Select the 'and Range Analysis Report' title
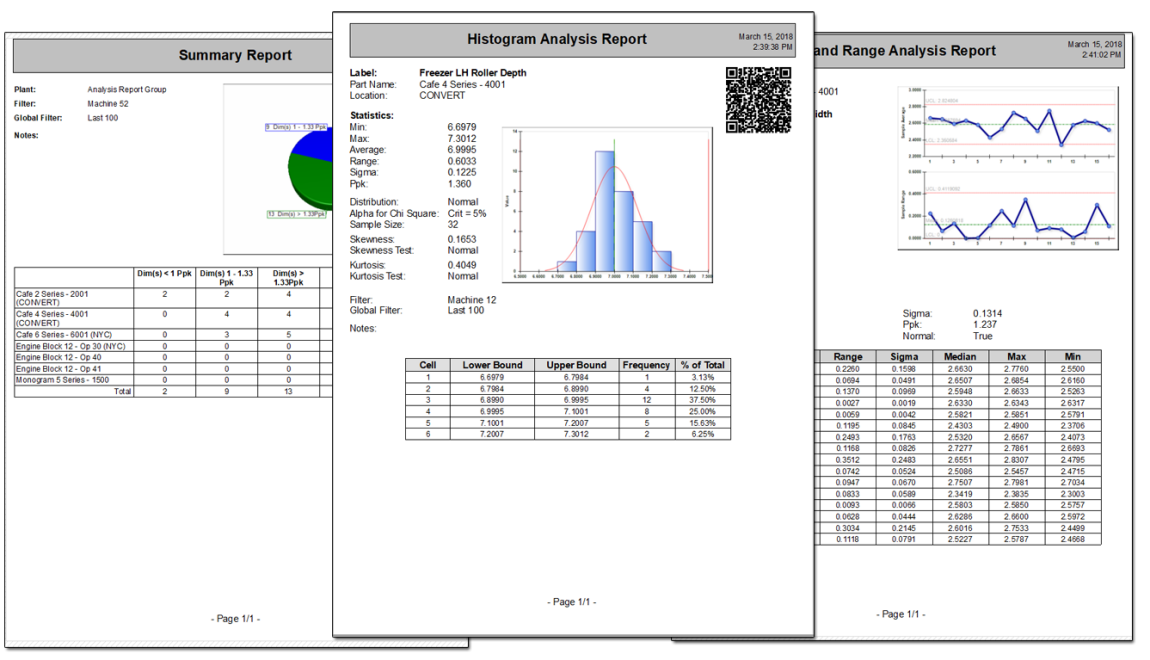Viewport: 1150px width, 660px height. 905,51
